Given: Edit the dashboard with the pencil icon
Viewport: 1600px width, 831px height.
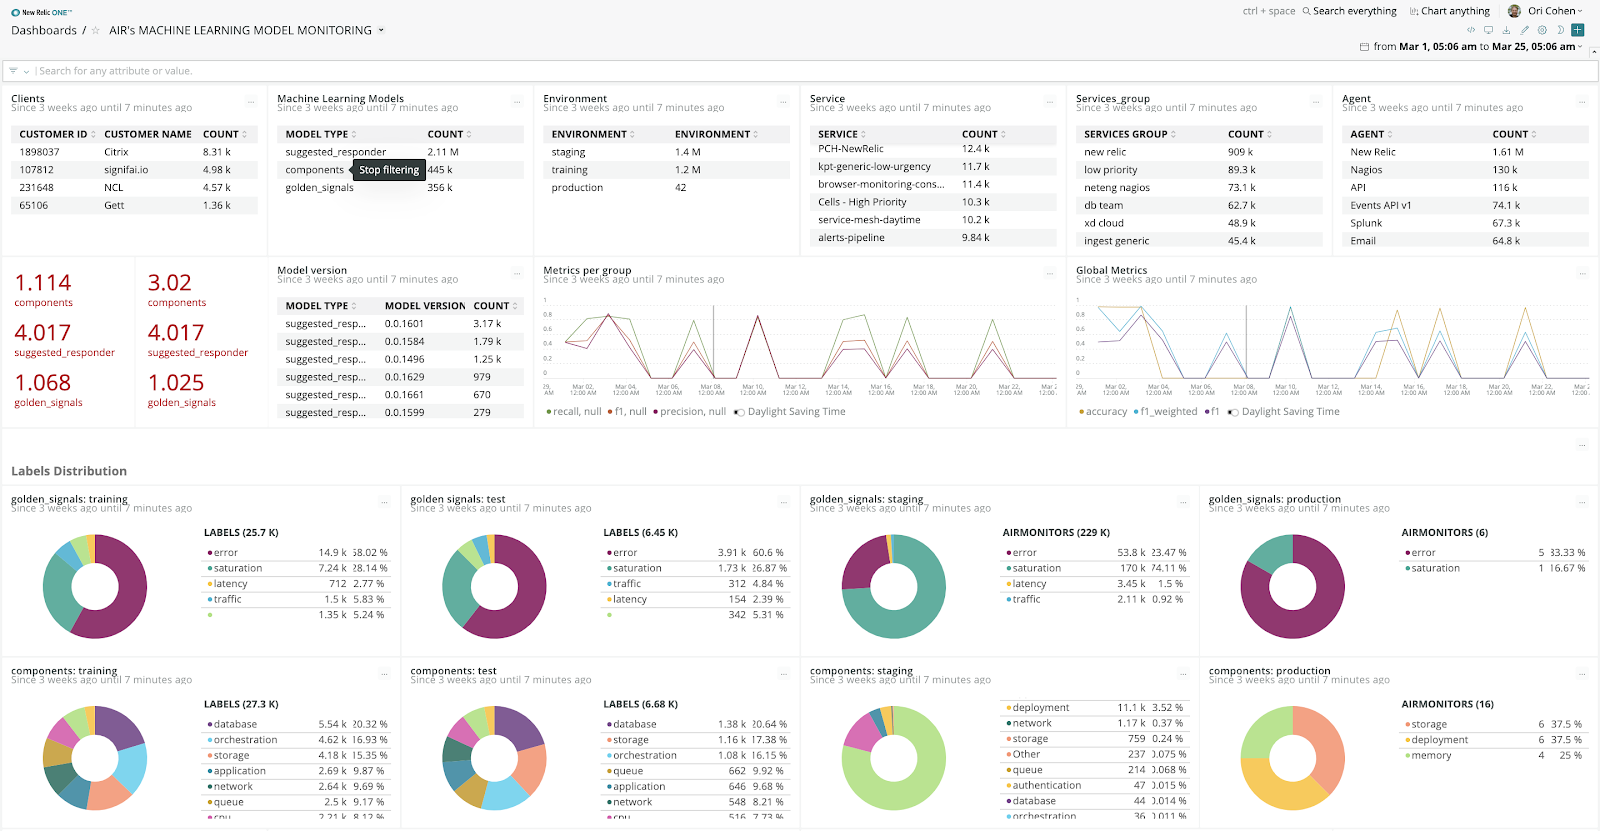Looking at the screenshot, I should (1524, 30).
